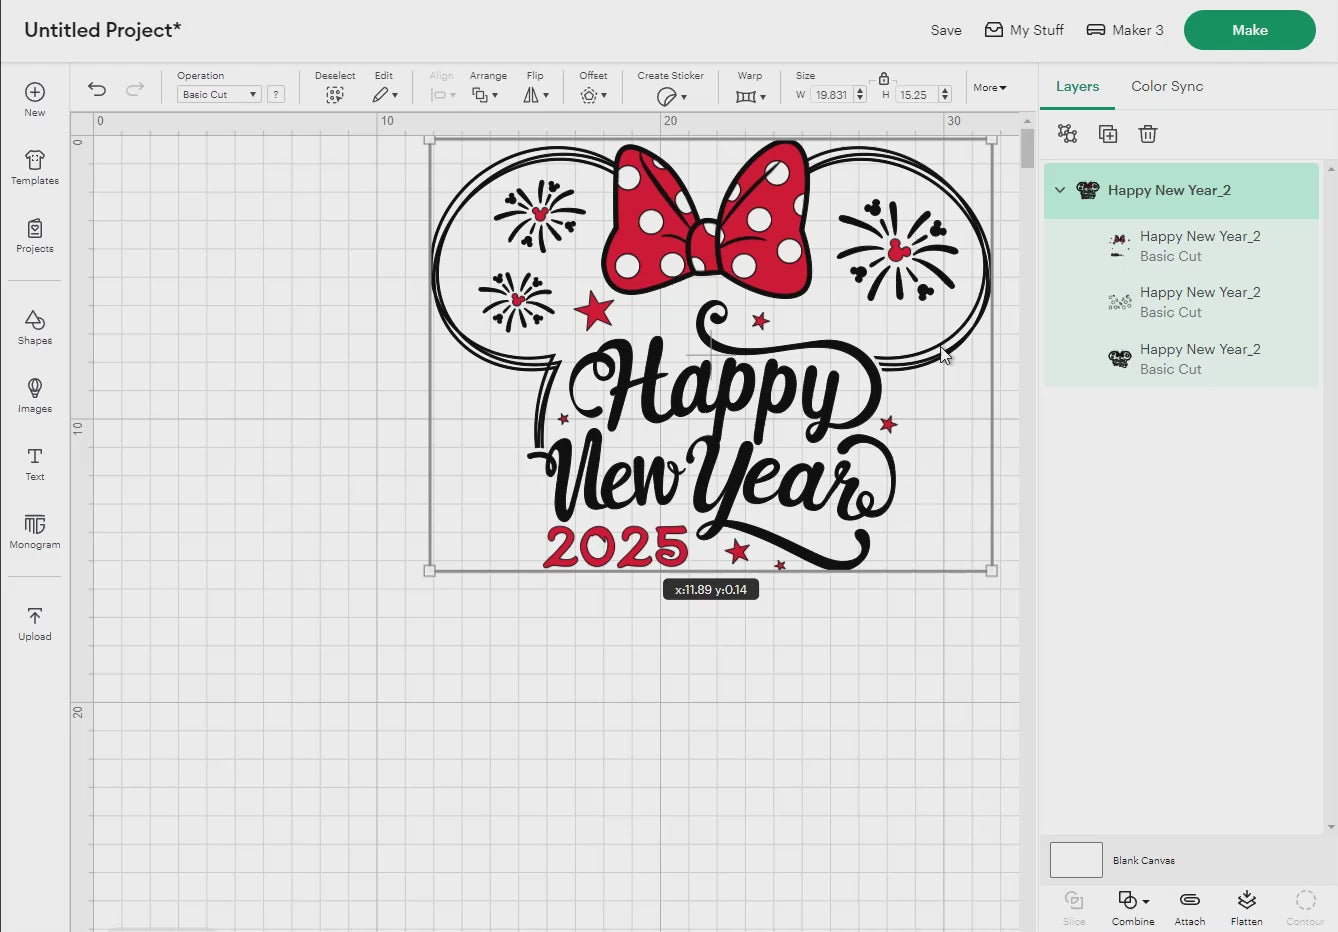
Task: Open the Flip dropdown
Action: click(x=536, y=95)
